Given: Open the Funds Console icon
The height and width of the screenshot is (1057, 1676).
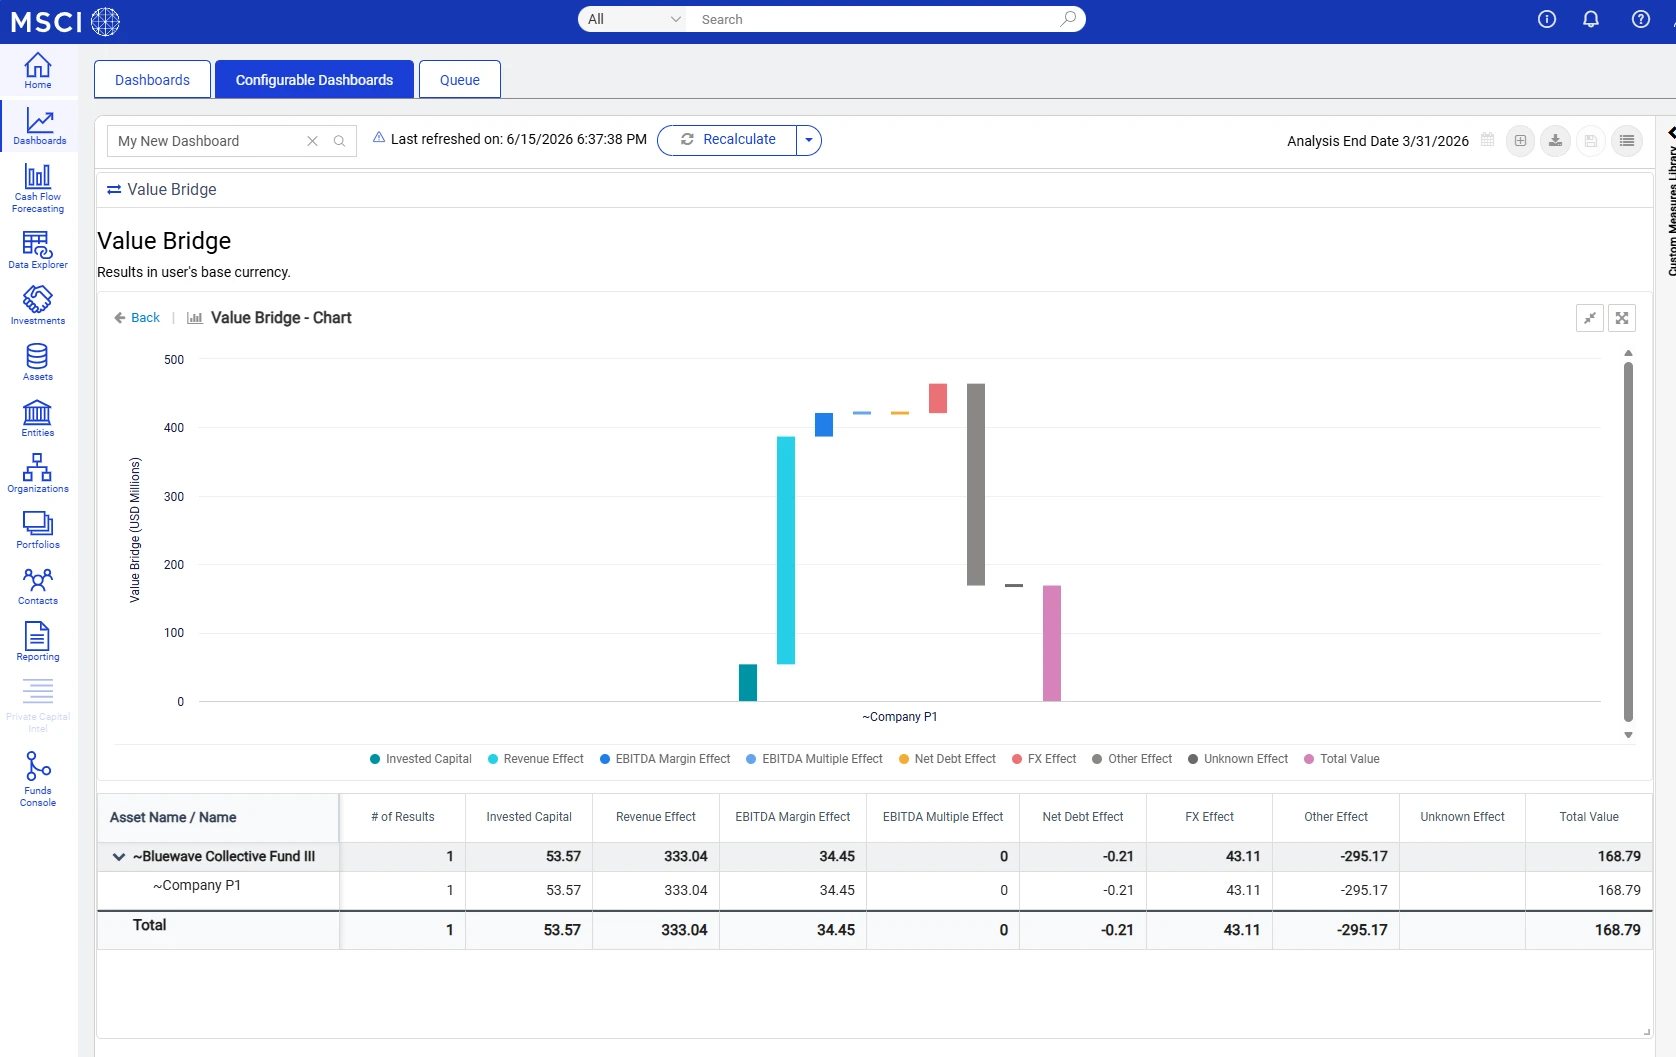Looking at the screenshot, I should point(38,779).
